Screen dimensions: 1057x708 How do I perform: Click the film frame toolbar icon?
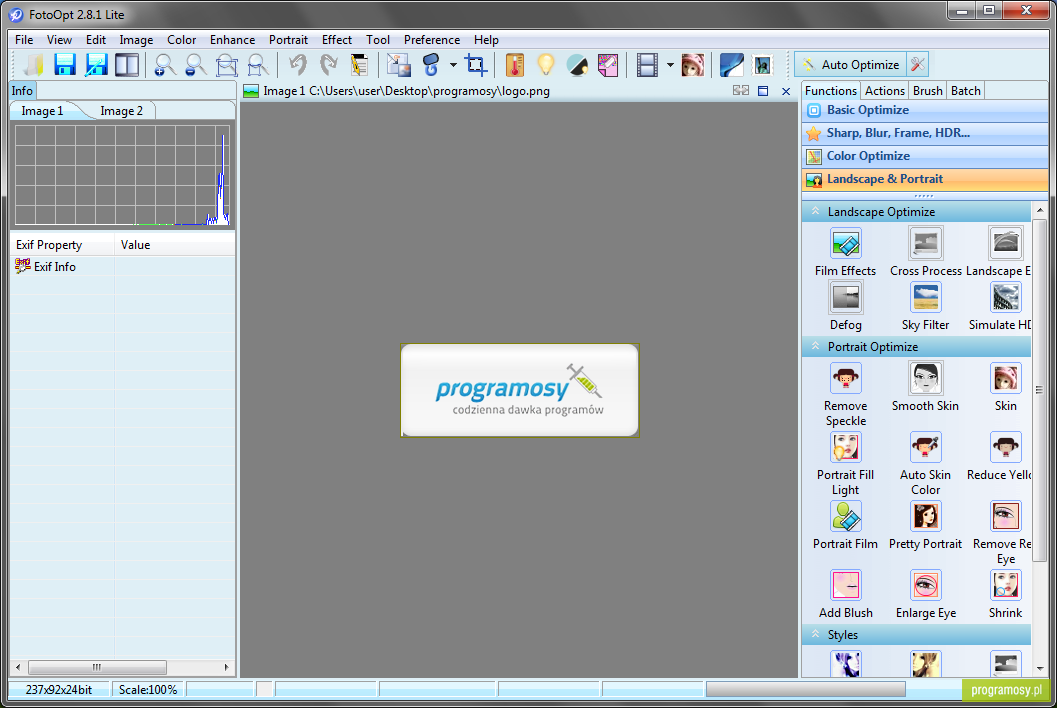pyautogui.click(x=647, y=65)
